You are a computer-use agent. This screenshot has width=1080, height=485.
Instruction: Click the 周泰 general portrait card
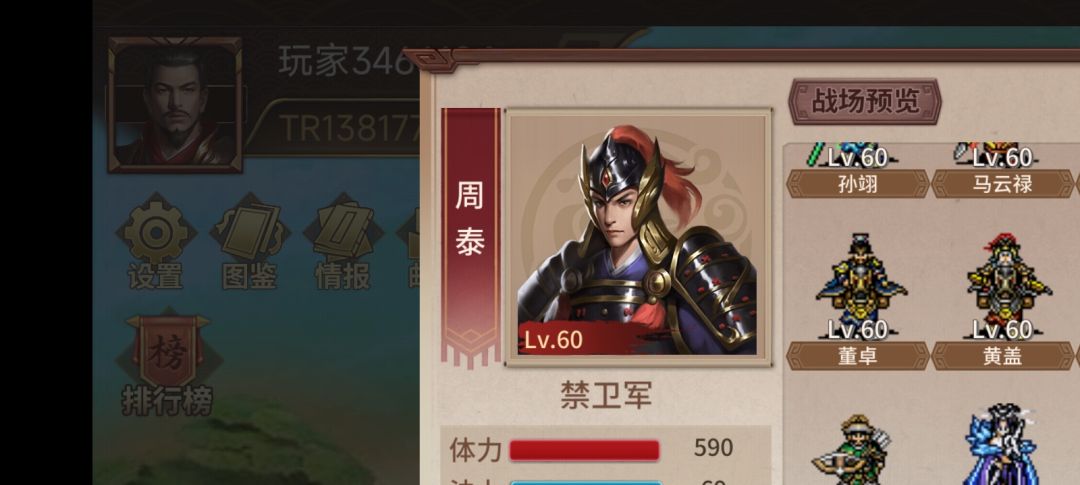[638, 236]
